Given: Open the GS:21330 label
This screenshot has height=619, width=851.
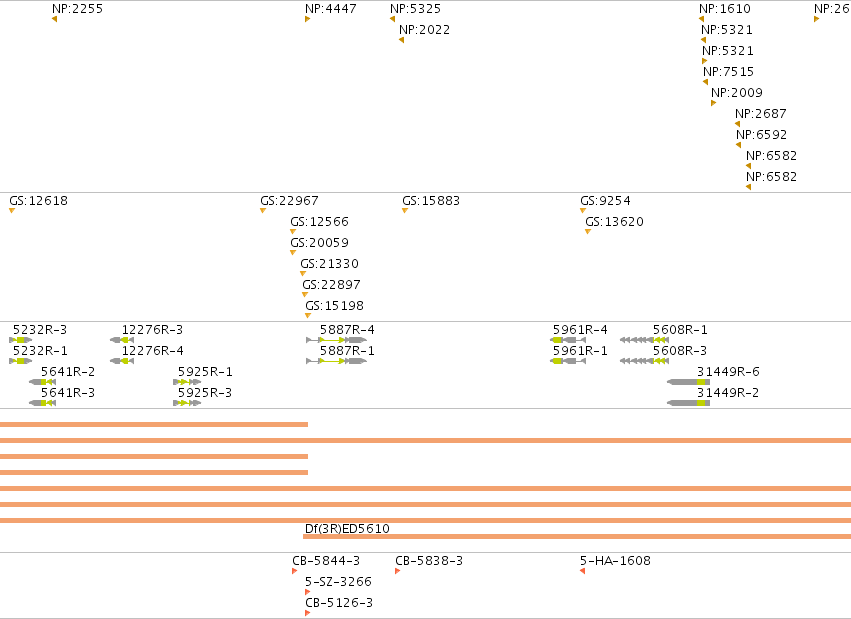Looking at the screenshot, I should pyautogui.click(x=329, y=264).
